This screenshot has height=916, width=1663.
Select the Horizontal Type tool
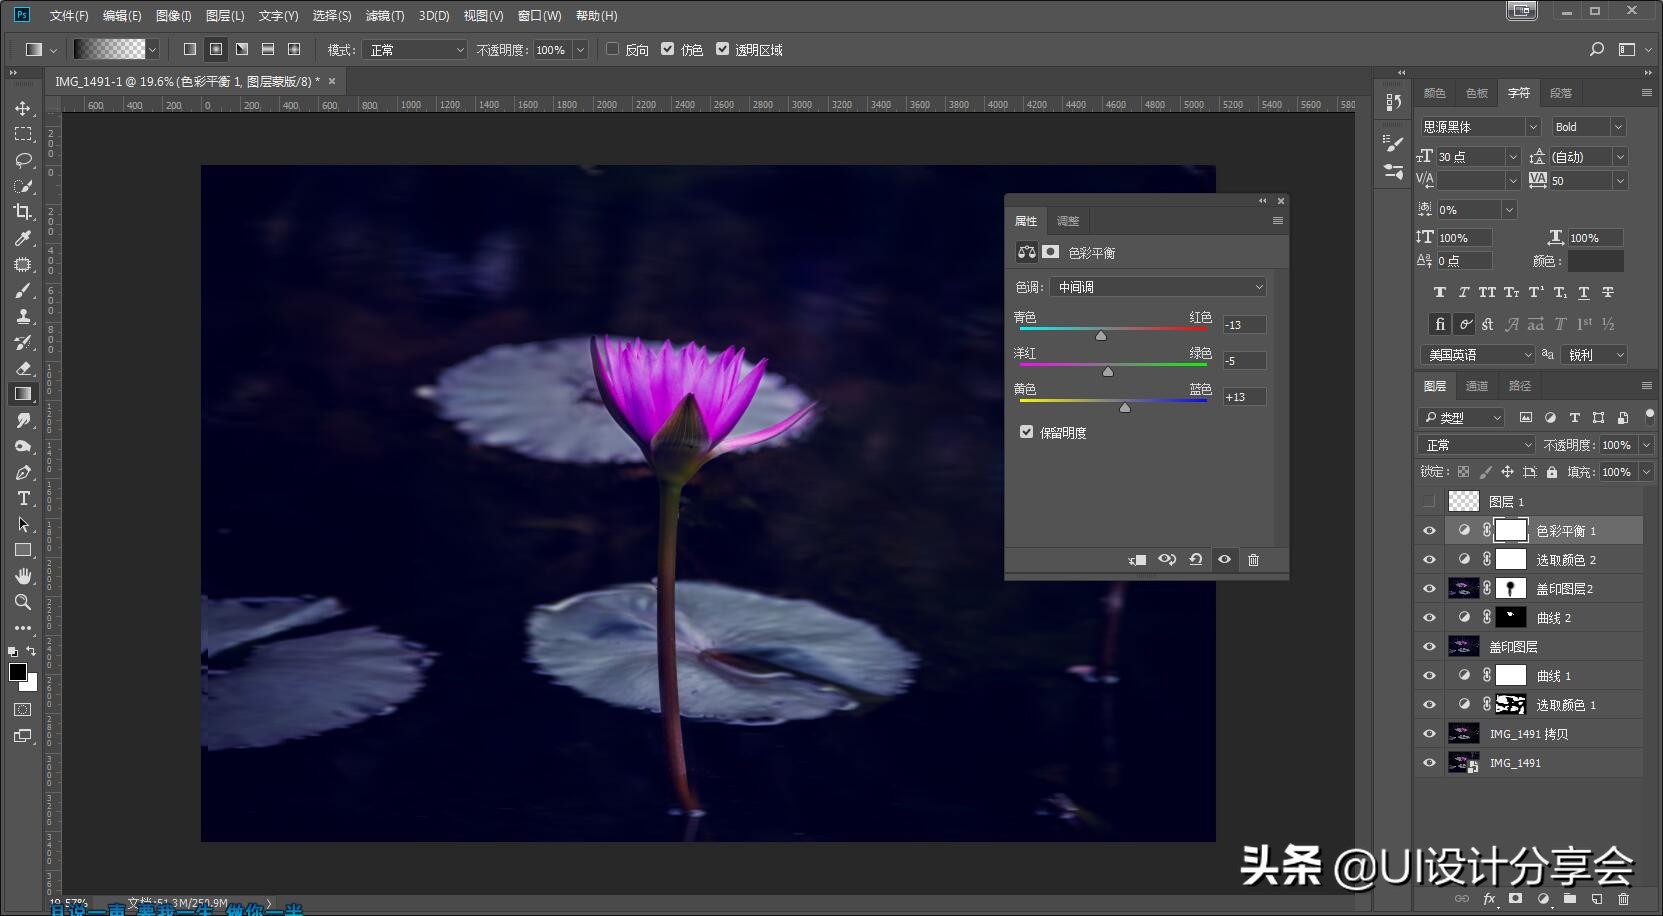pyautogui.click(x=23, y=498)
